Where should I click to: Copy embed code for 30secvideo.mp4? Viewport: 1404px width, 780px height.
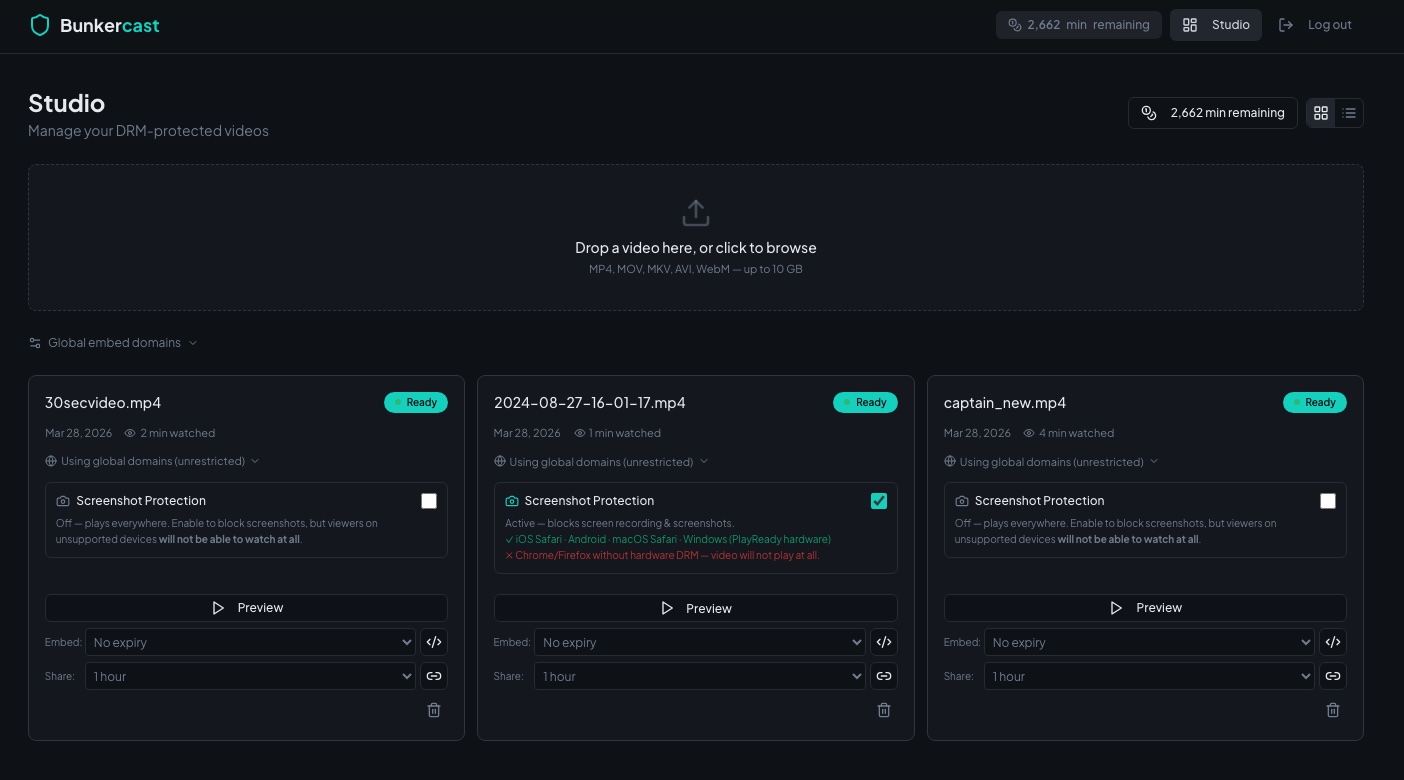pos(433,642)
